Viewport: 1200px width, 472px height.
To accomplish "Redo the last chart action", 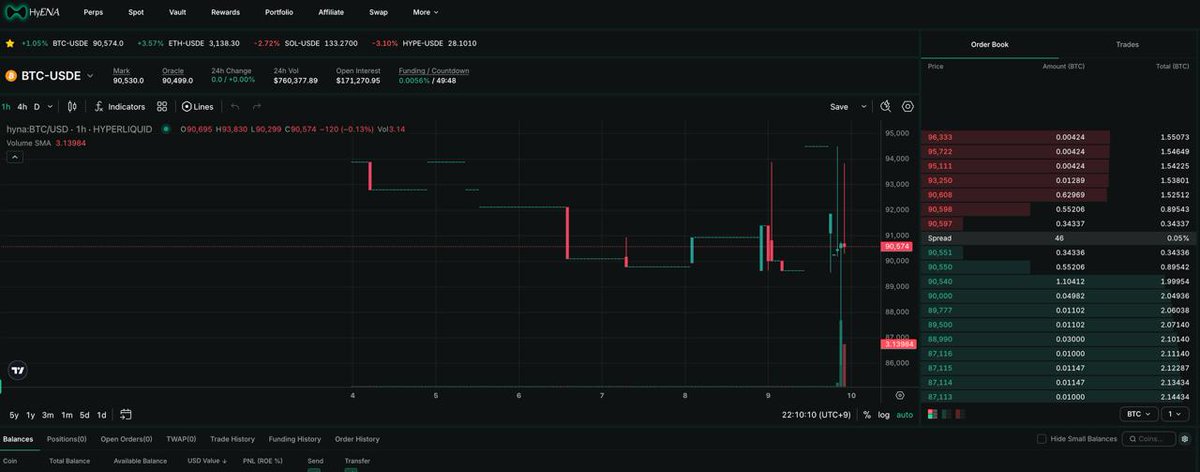I will point(257,106).
